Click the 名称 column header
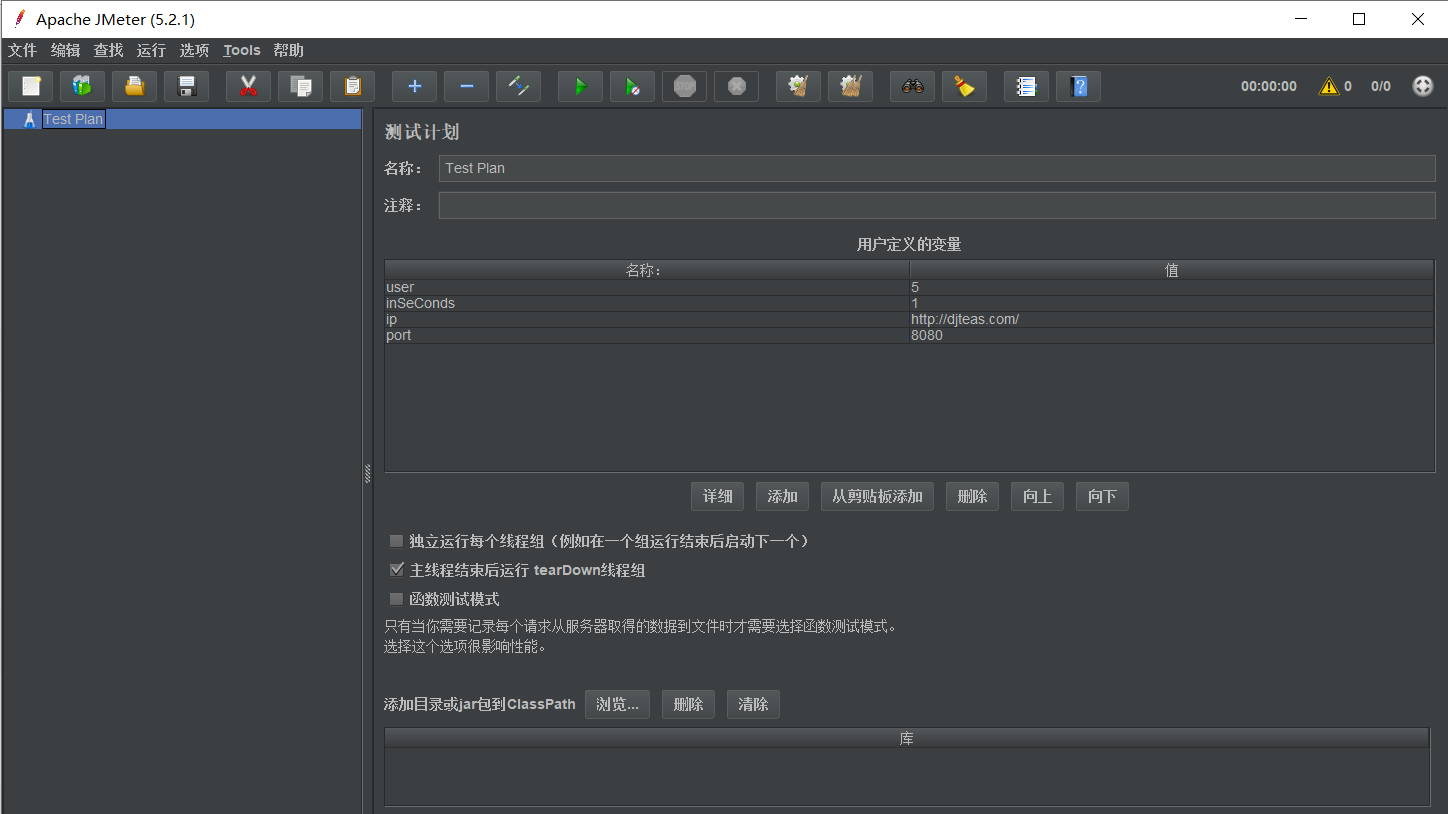 coord(647,270)
